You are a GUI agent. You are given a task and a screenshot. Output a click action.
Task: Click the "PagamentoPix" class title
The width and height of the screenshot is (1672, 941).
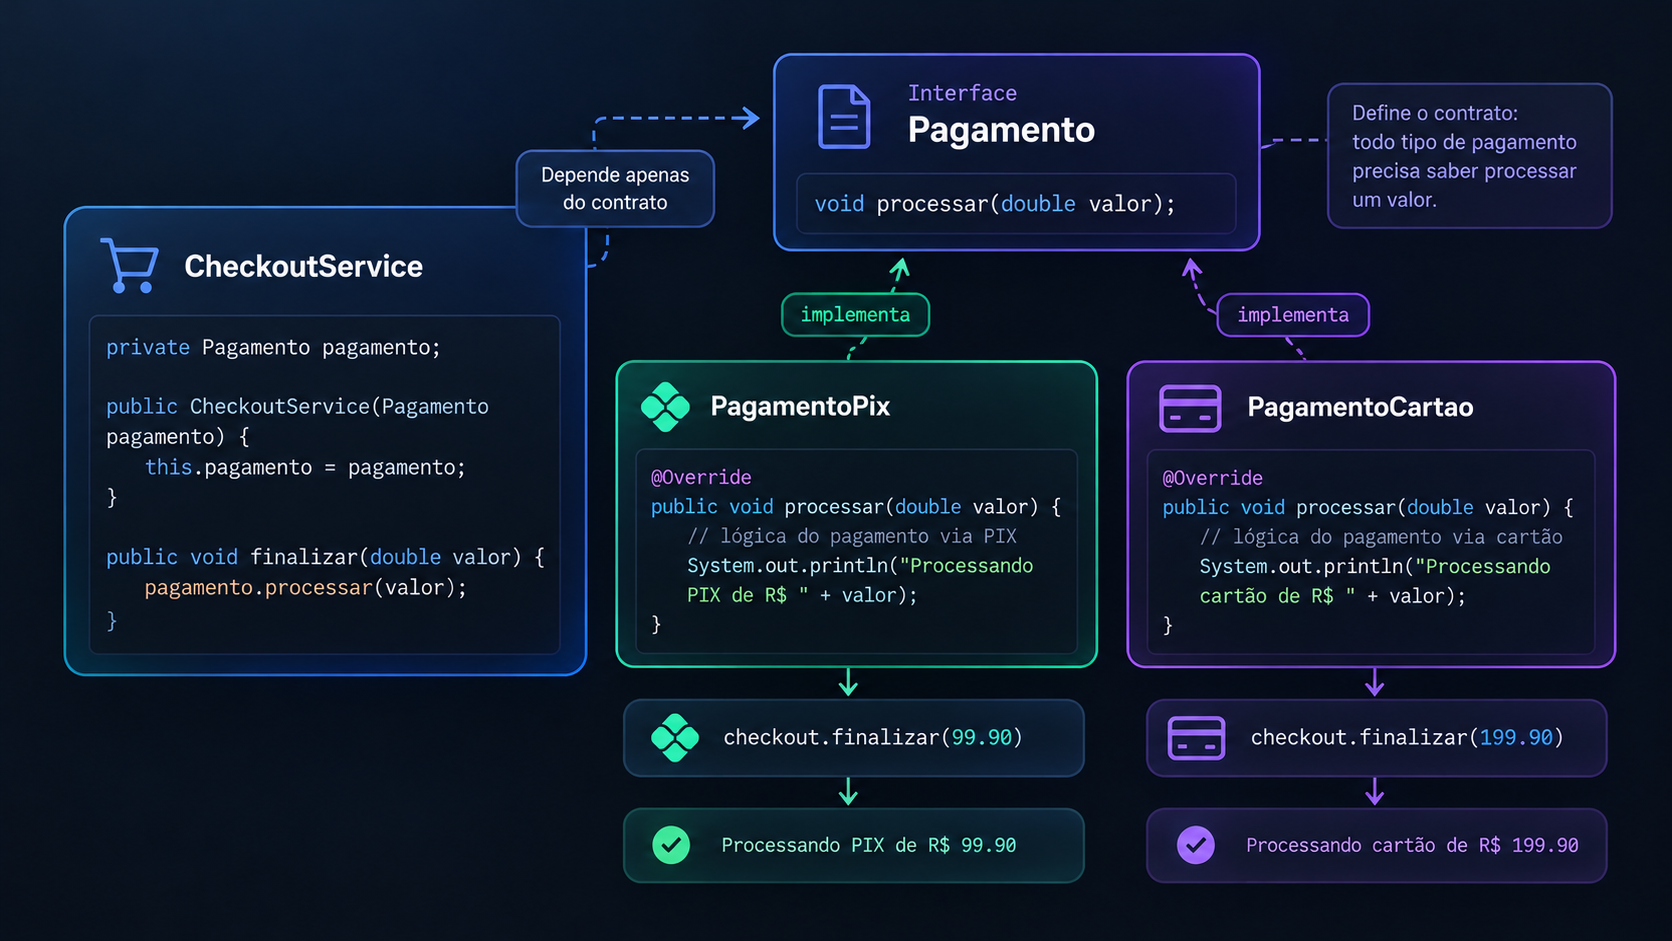[800, 406]
